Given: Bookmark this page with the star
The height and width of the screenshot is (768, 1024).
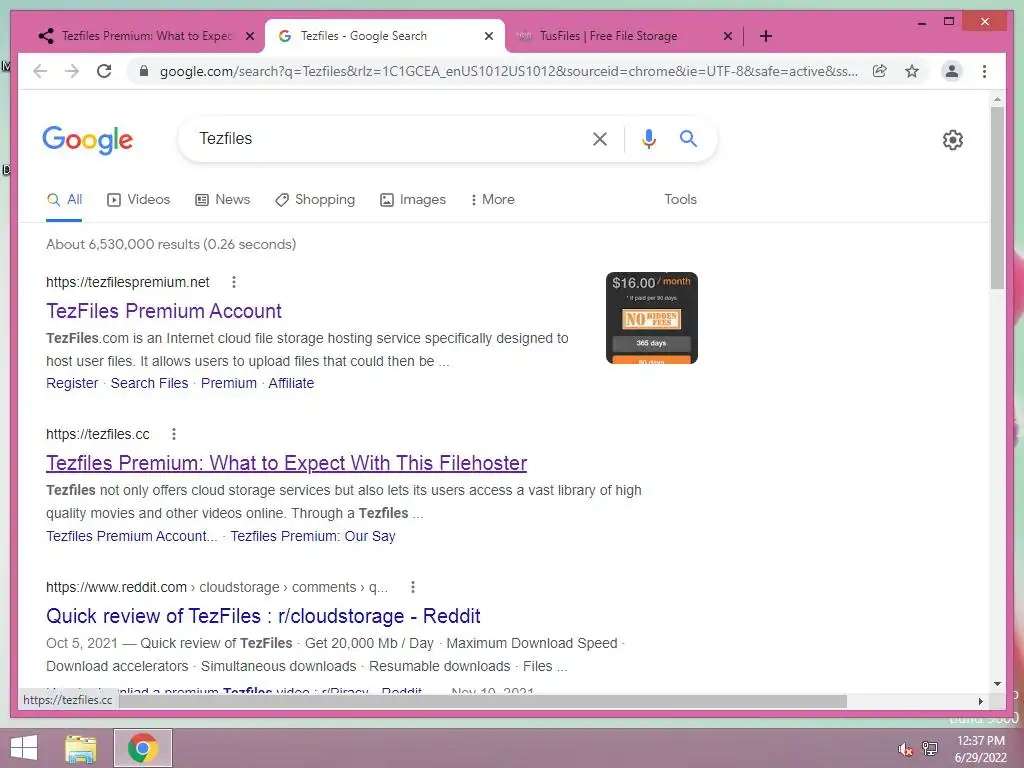Looking at the screenshot, I should tap(912, 71).
